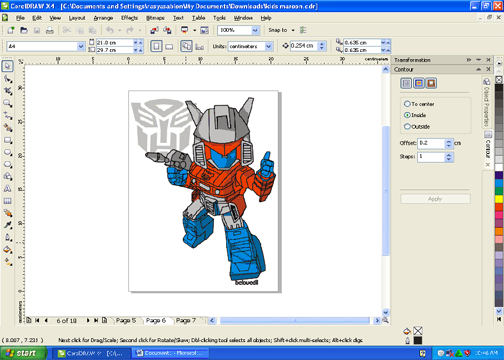
Task: Create a new document with New icon
Action: (11, 30)
